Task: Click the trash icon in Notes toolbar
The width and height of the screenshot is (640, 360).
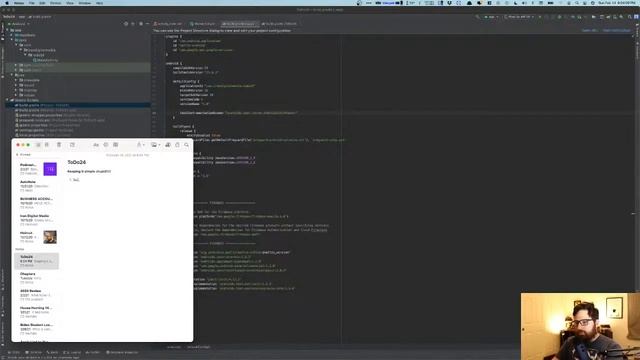Action: tap(59, 145)
